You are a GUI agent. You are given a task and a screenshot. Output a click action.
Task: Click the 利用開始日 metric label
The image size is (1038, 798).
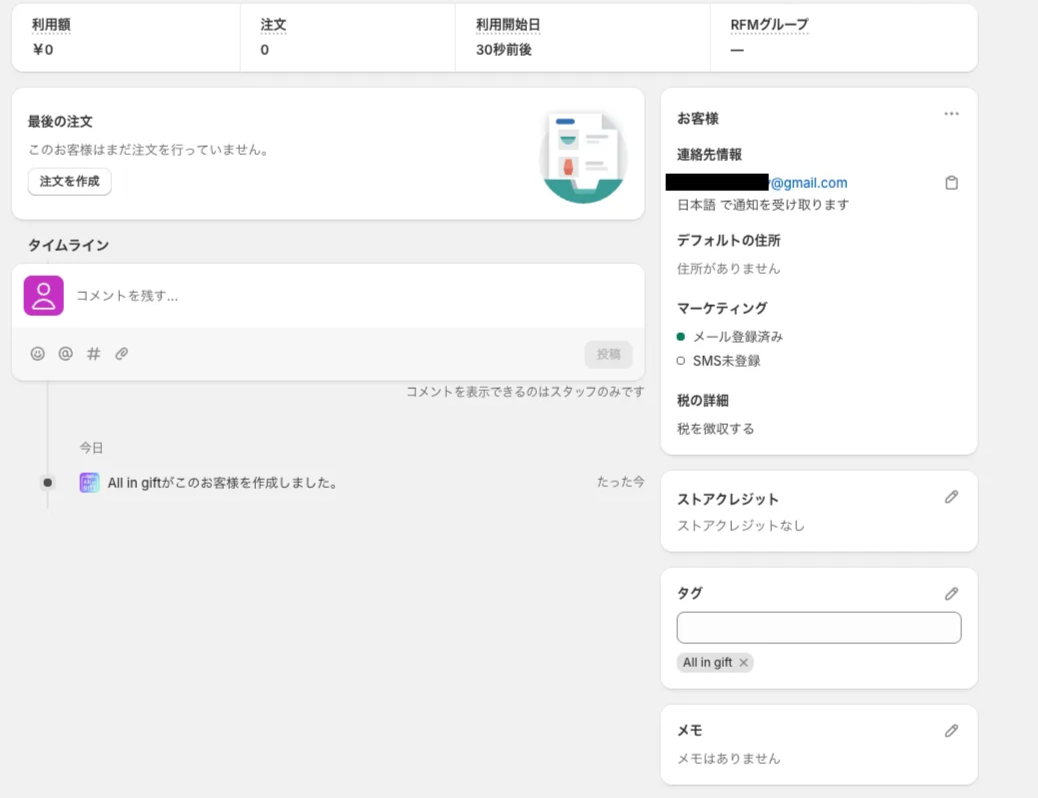[x=508, y=25]
